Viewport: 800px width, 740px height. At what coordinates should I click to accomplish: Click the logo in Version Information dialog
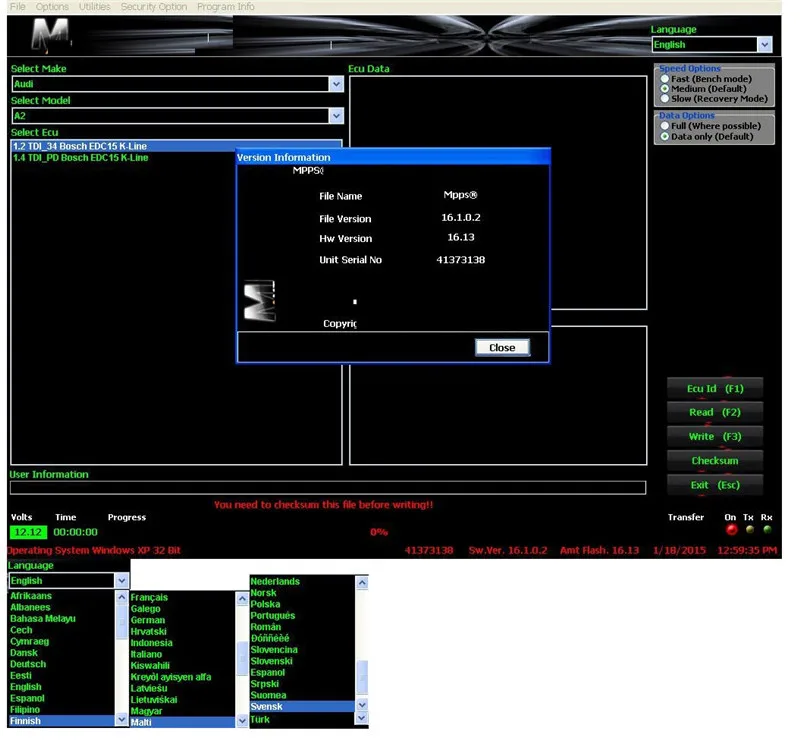(259, 301)
